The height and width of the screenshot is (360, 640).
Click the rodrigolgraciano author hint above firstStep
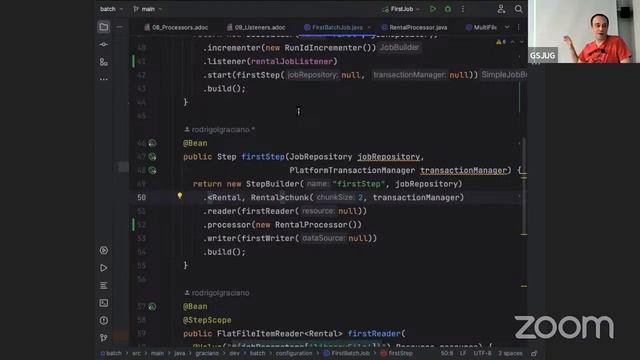pos(220,130)
